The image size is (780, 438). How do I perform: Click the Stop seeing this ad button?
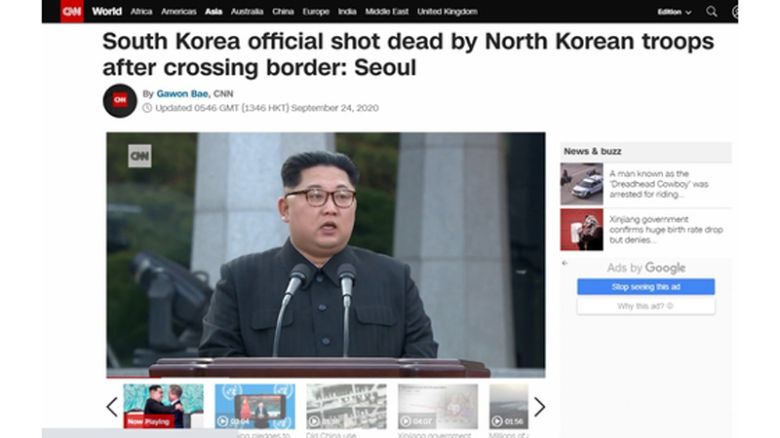pyautogui.click(x=646, y=287)
